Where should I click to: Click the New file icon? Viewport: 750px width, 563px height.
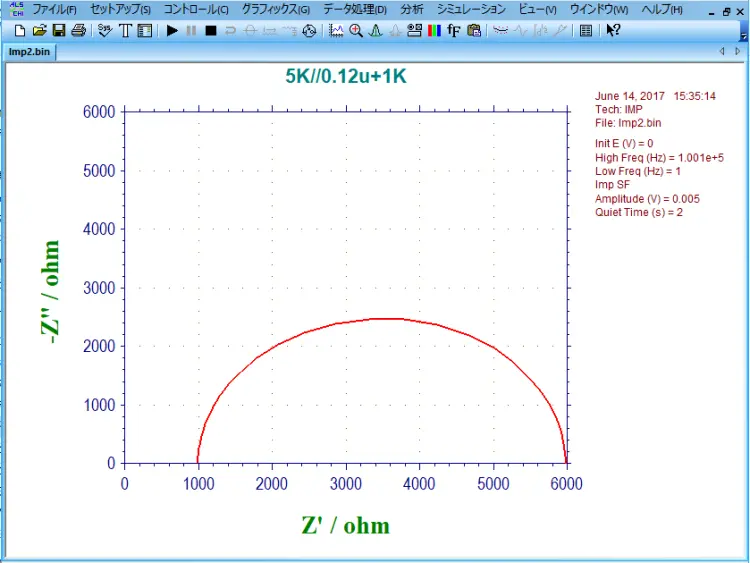click(x=20, y=31)
